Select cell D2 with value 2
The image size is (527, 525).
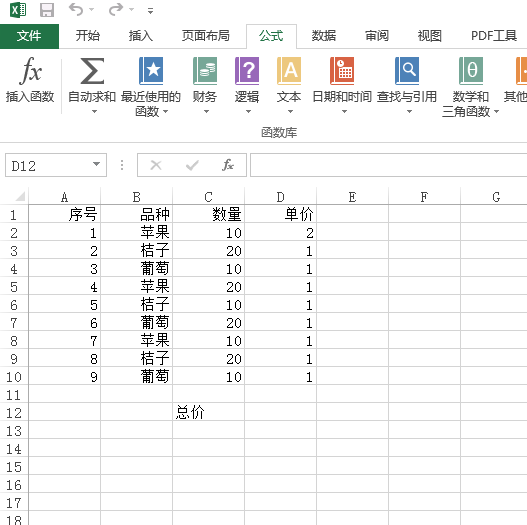(x=280, y=232)
